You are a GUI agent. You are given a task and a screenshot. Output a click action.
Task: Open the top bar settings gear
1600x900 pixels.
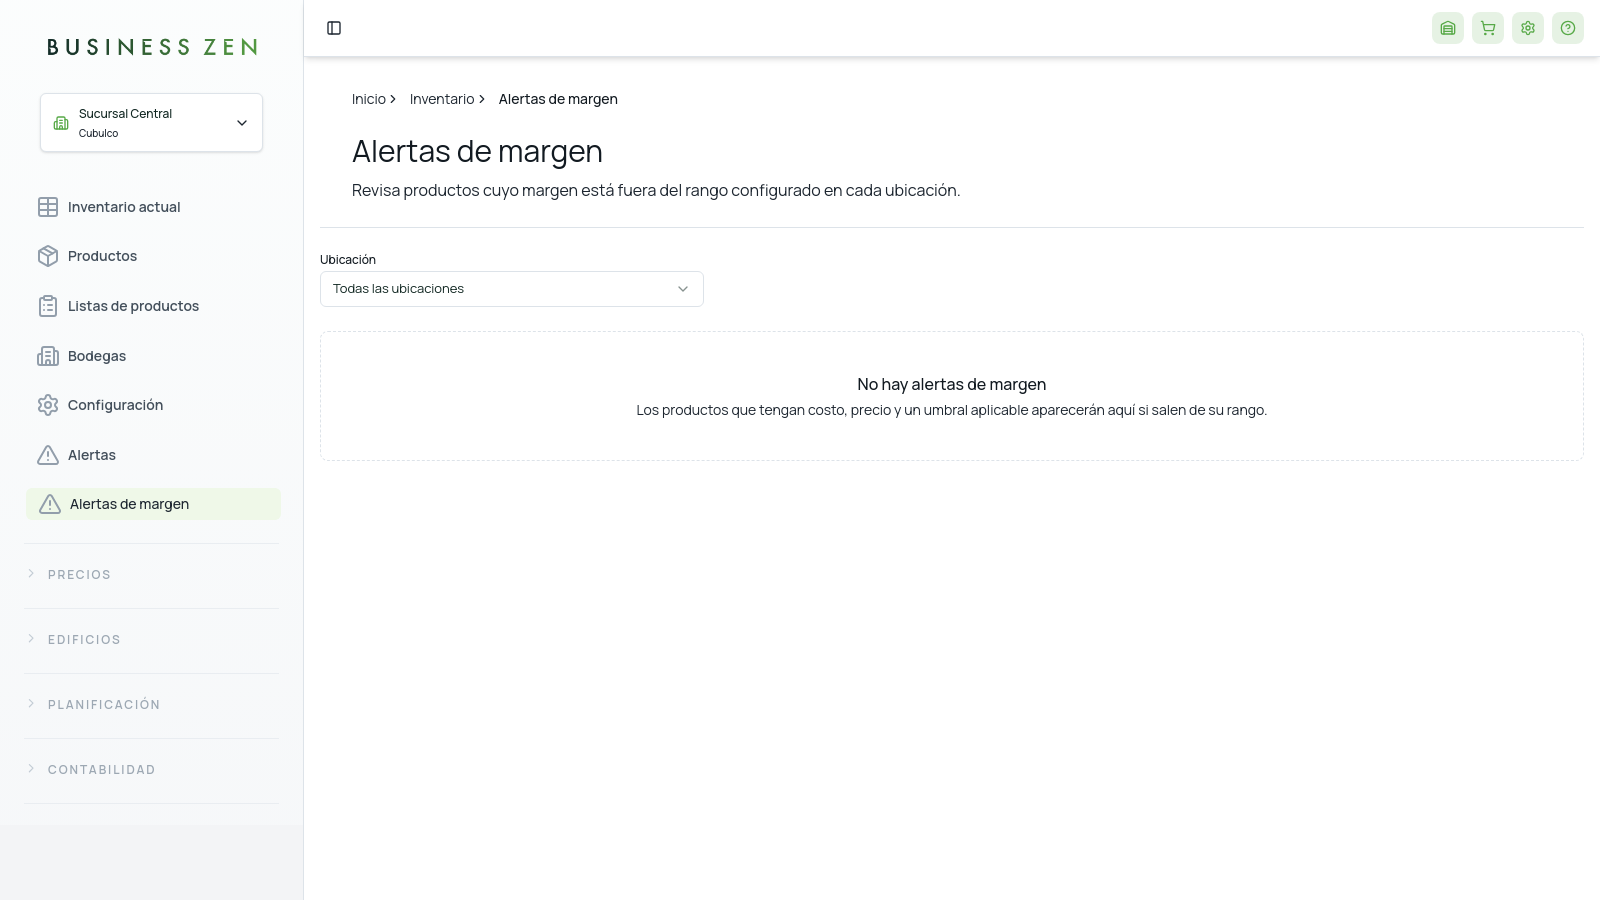click(x=1528, y=28)
